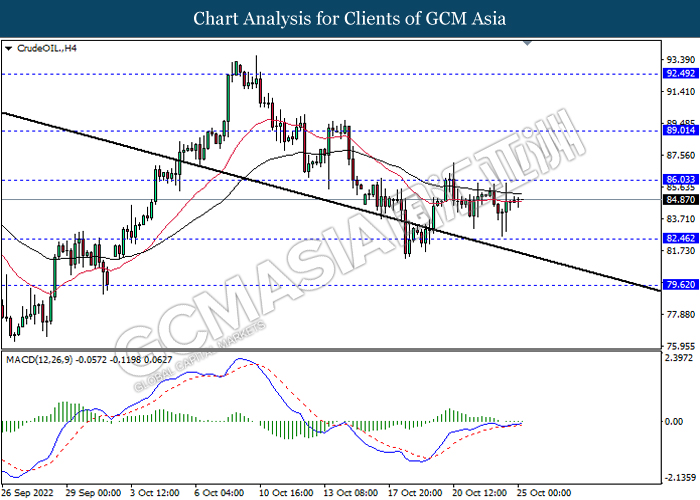Click the 20 Oct 12:00 time label
This screenshot has height=500, width=700.
point(480,493)
